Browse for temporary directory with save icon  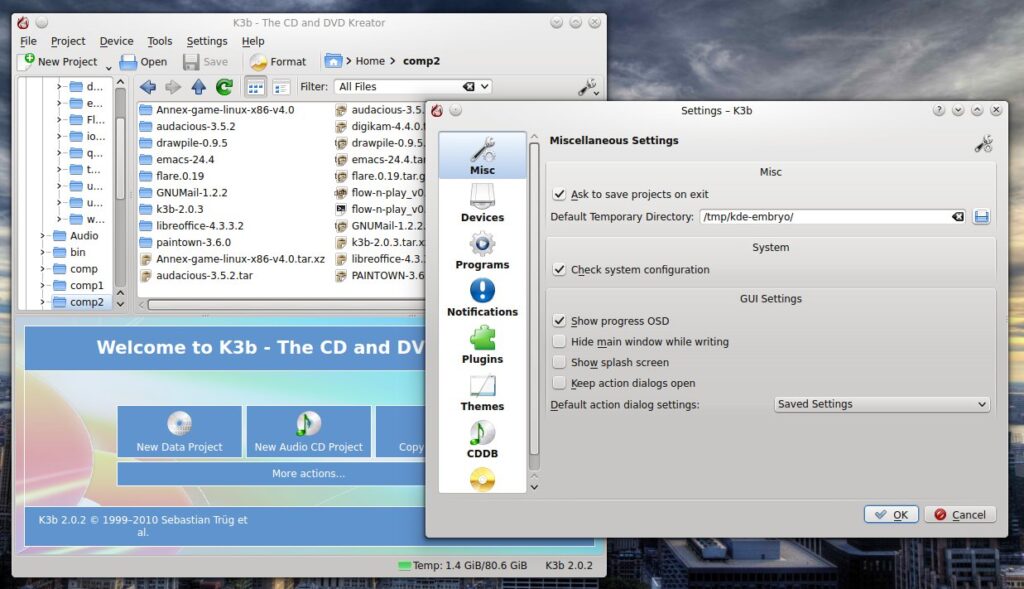coord(981,216)
